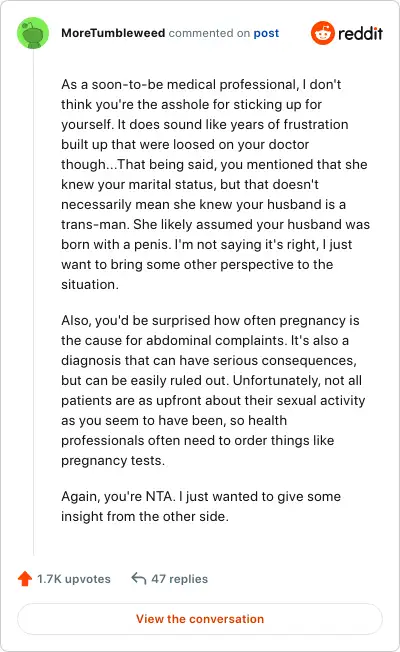400x652 pixels.
Task: Open the MoreTumbleweed username profile
Action: click(x=113, y=33)
